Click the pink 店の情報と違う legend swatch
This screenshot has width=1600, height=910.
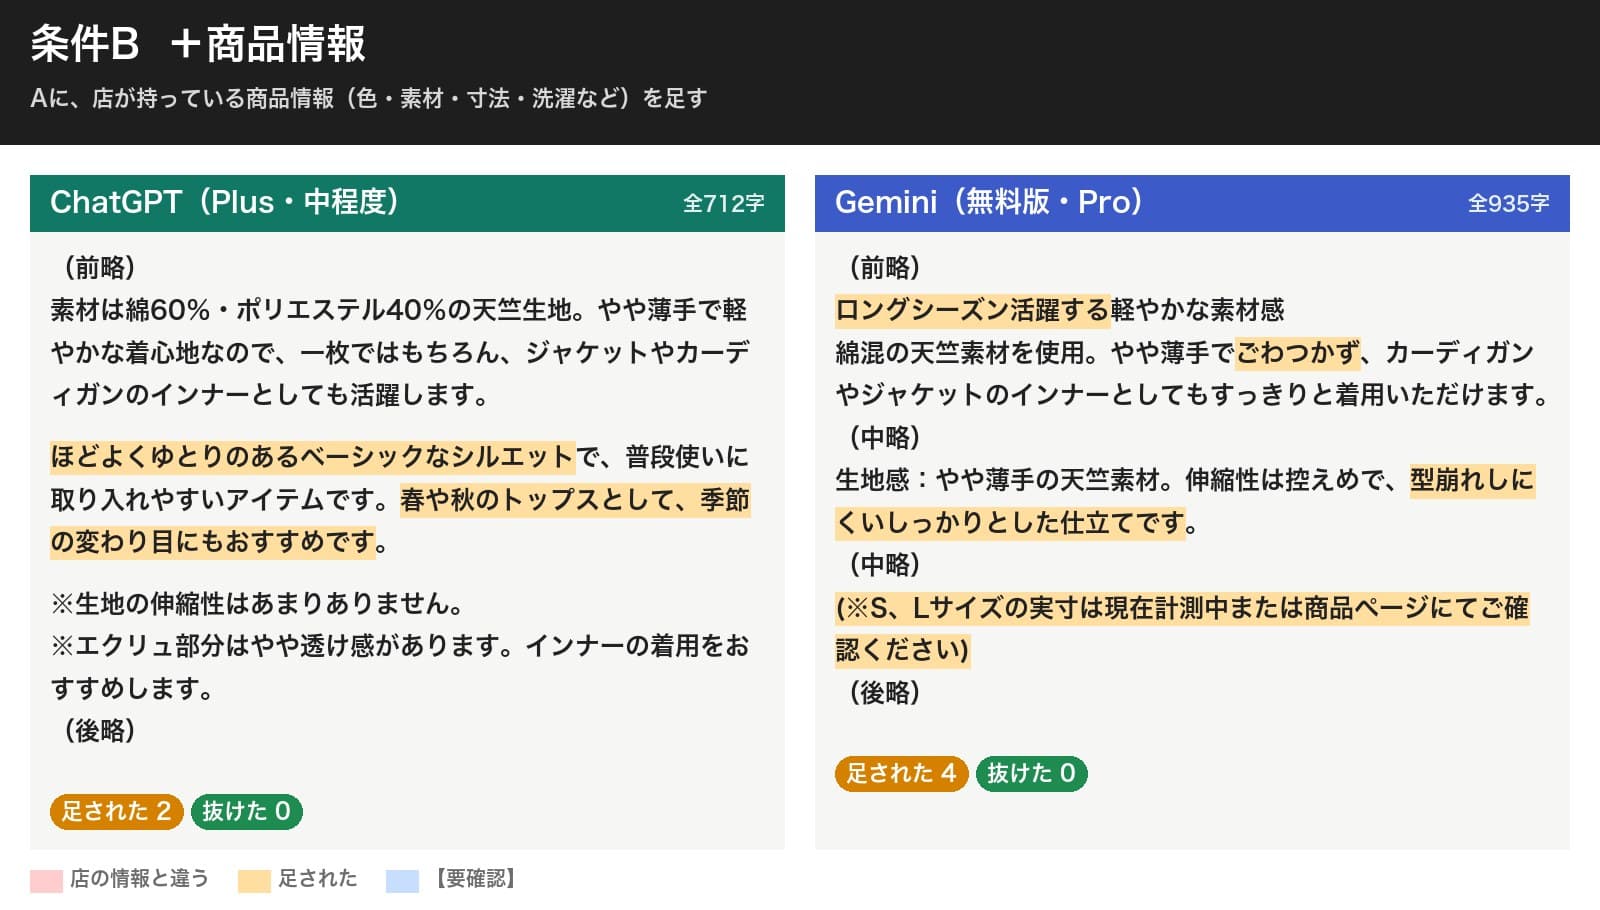pos(46,881)
